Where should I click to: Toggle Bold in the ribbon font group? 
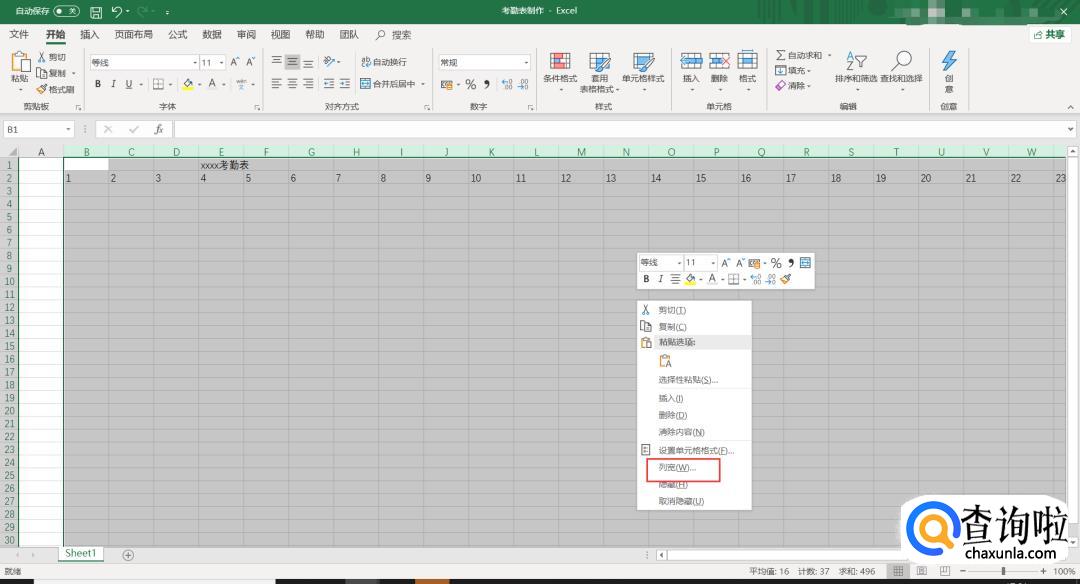click(x=98, y=84)
